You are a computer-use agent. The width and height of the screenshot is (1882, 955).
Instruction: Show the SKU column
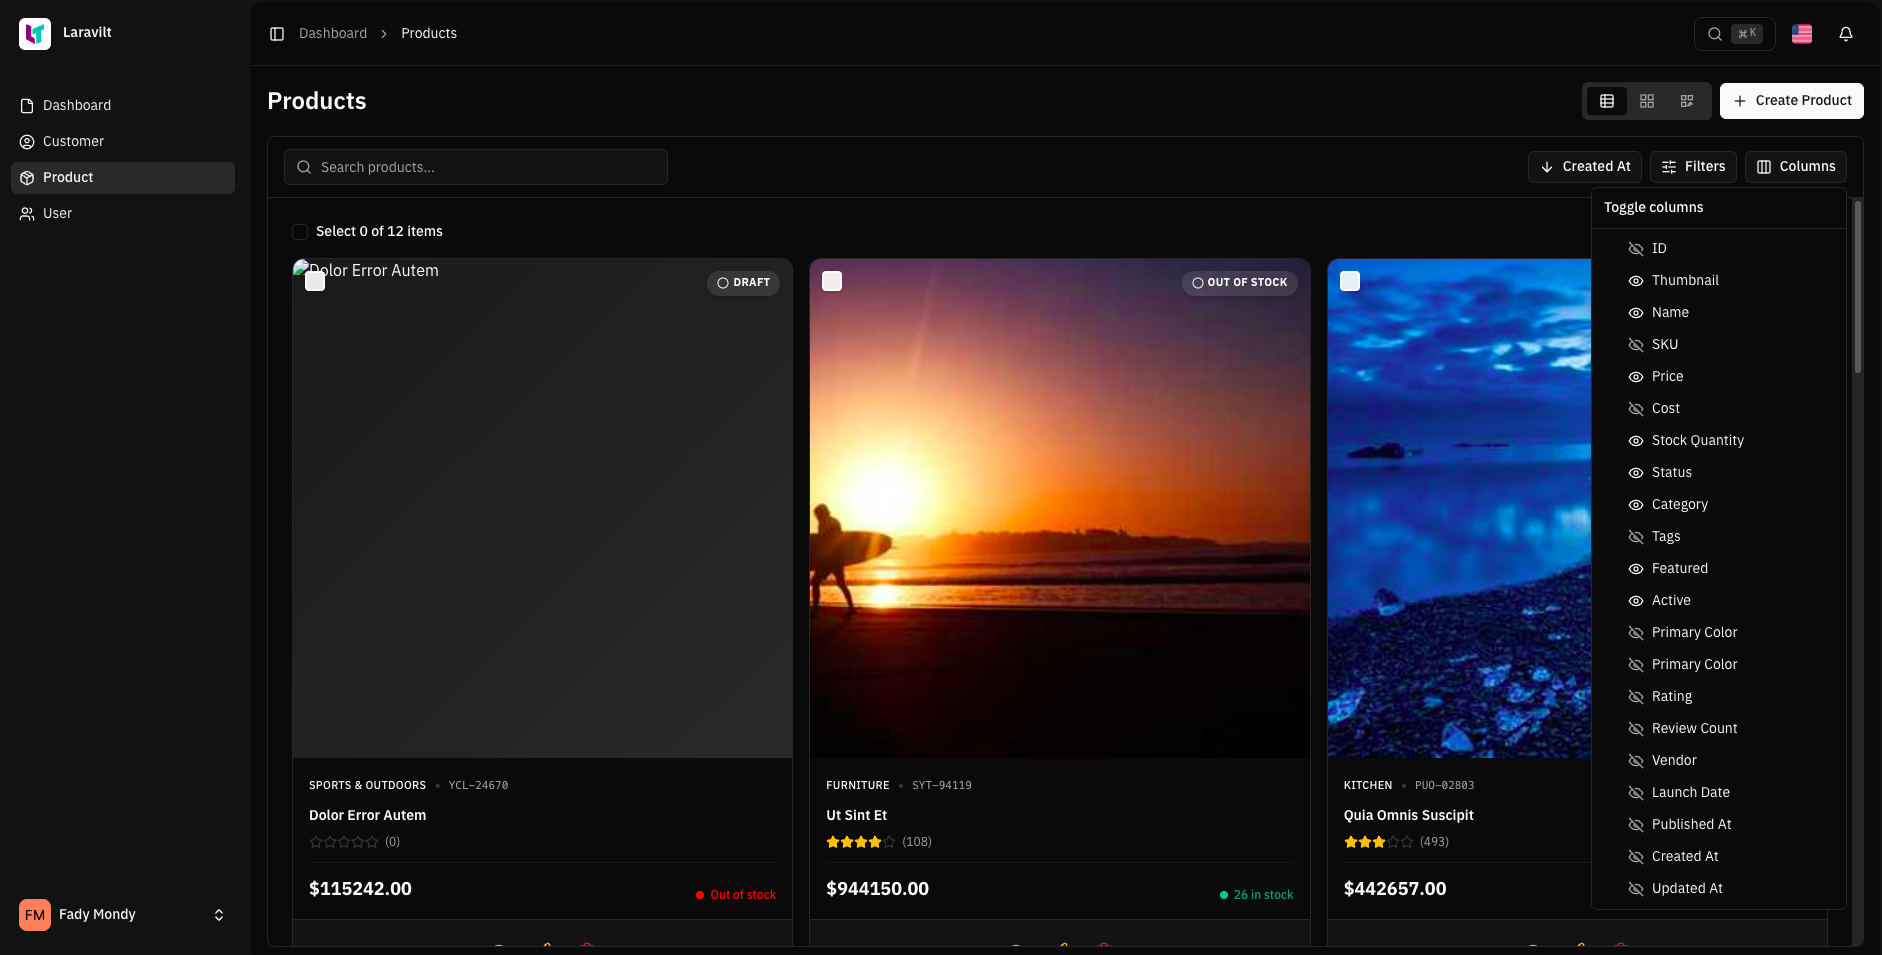1663,344
